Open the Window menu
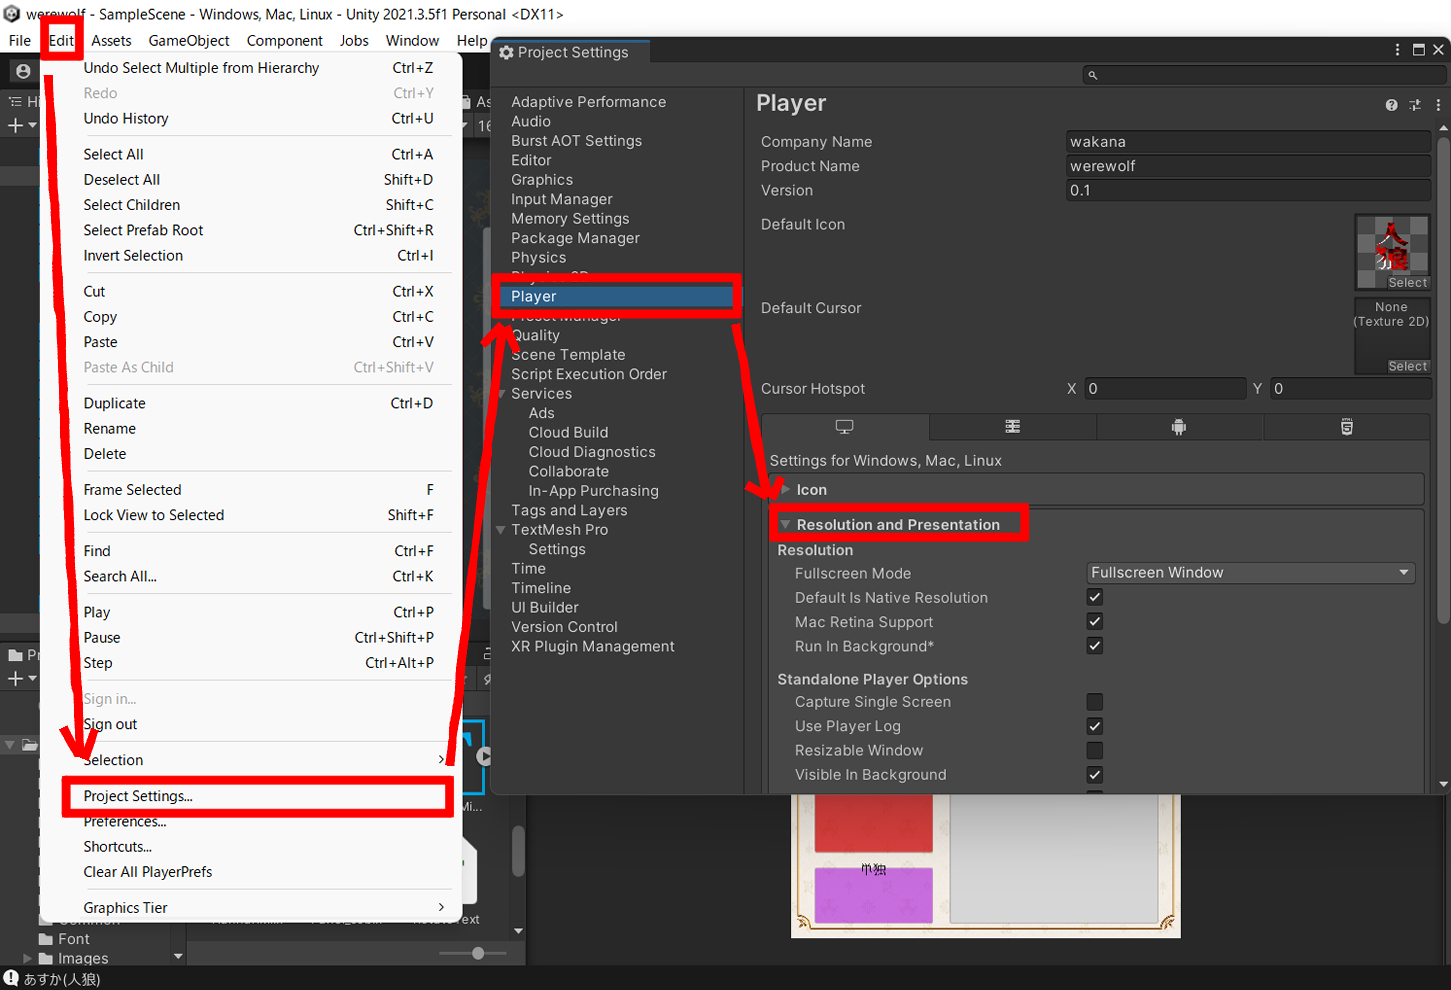This screenshot has height=990, width=1451. pos(412,40)
